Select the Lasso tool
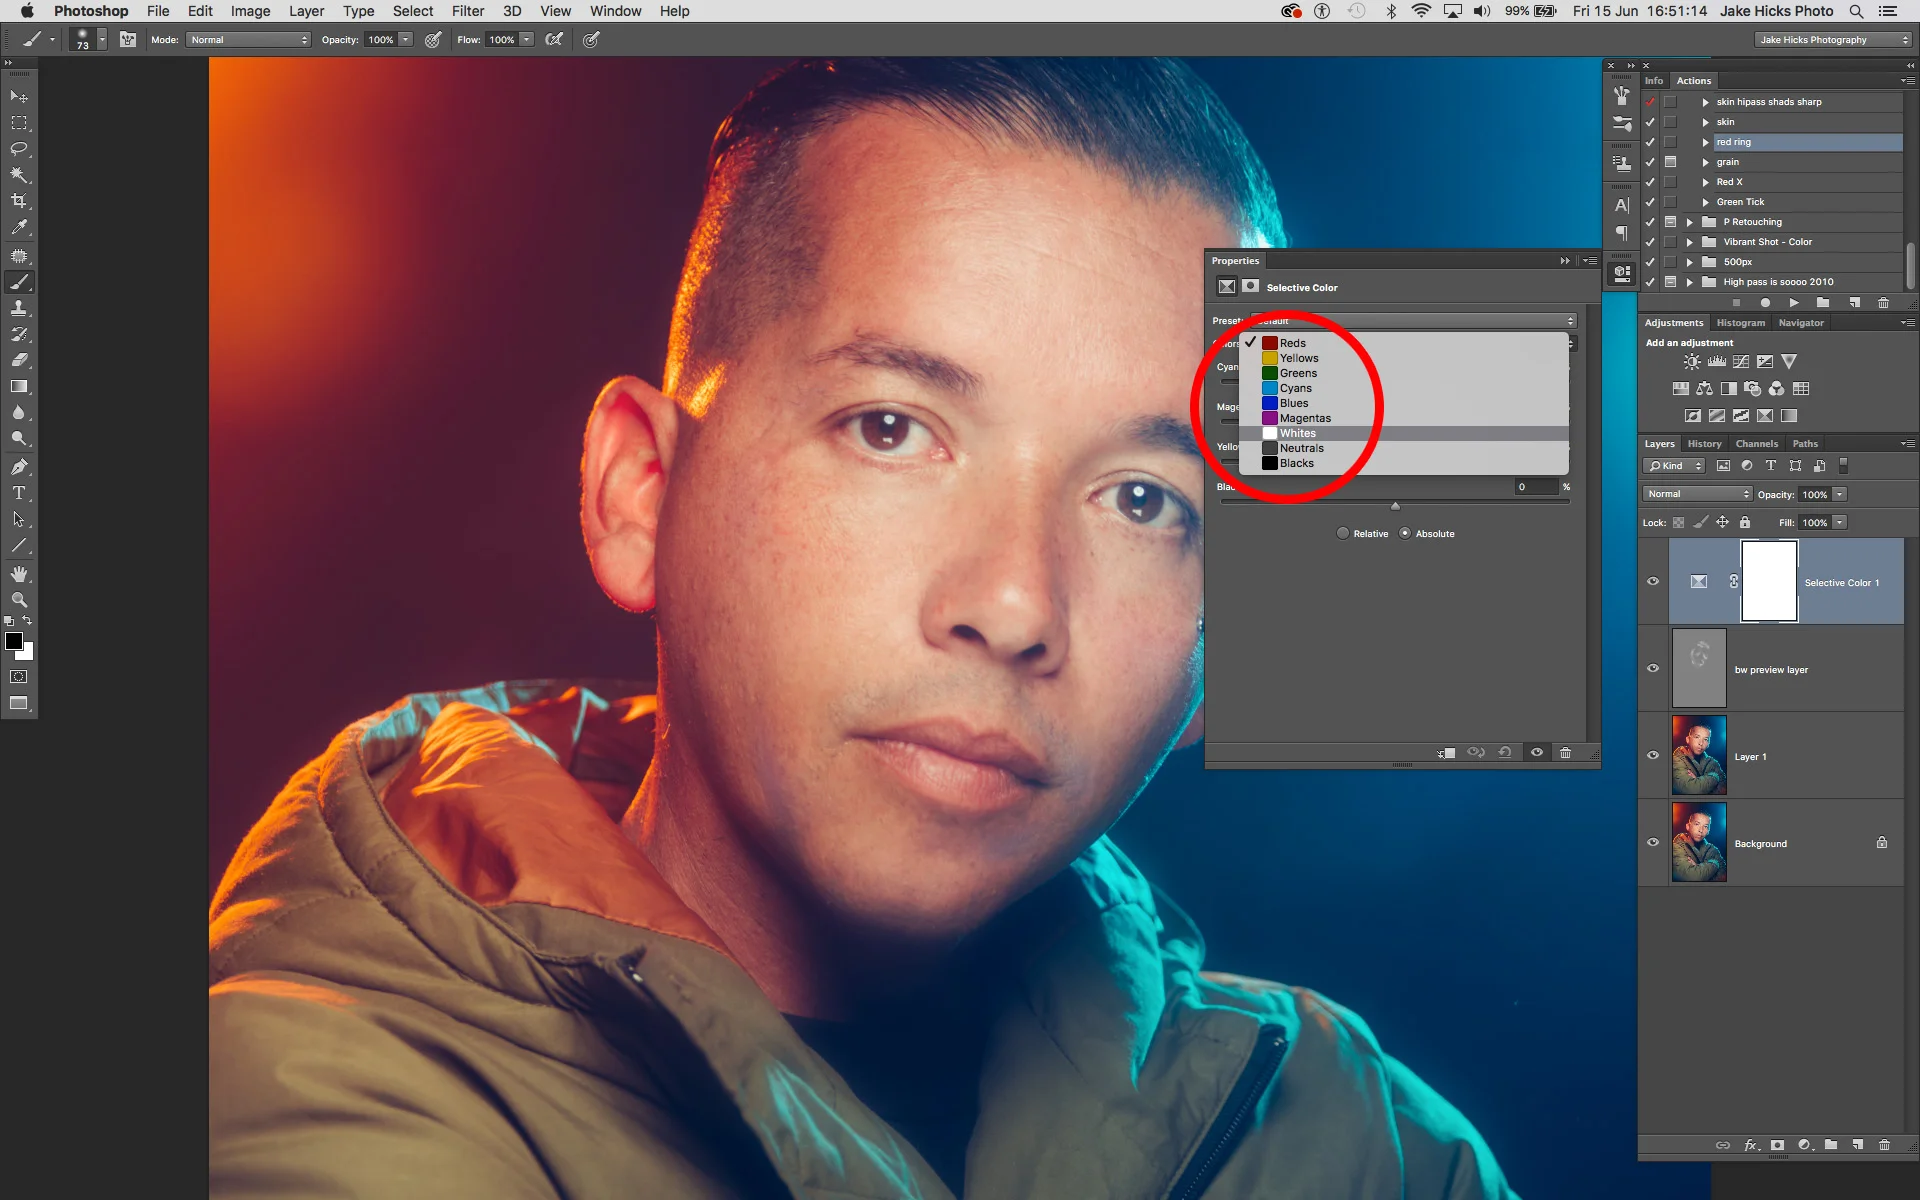This screenshot has width=1920, height=1200. coord(19,149)
